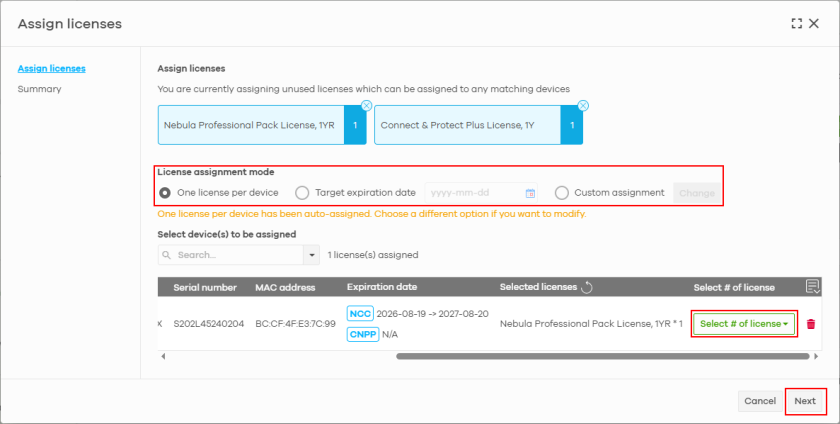Go to Summary step in sidebar
Image resolution: width=840 pixels, height=424 pixels.
coord(40,89)
